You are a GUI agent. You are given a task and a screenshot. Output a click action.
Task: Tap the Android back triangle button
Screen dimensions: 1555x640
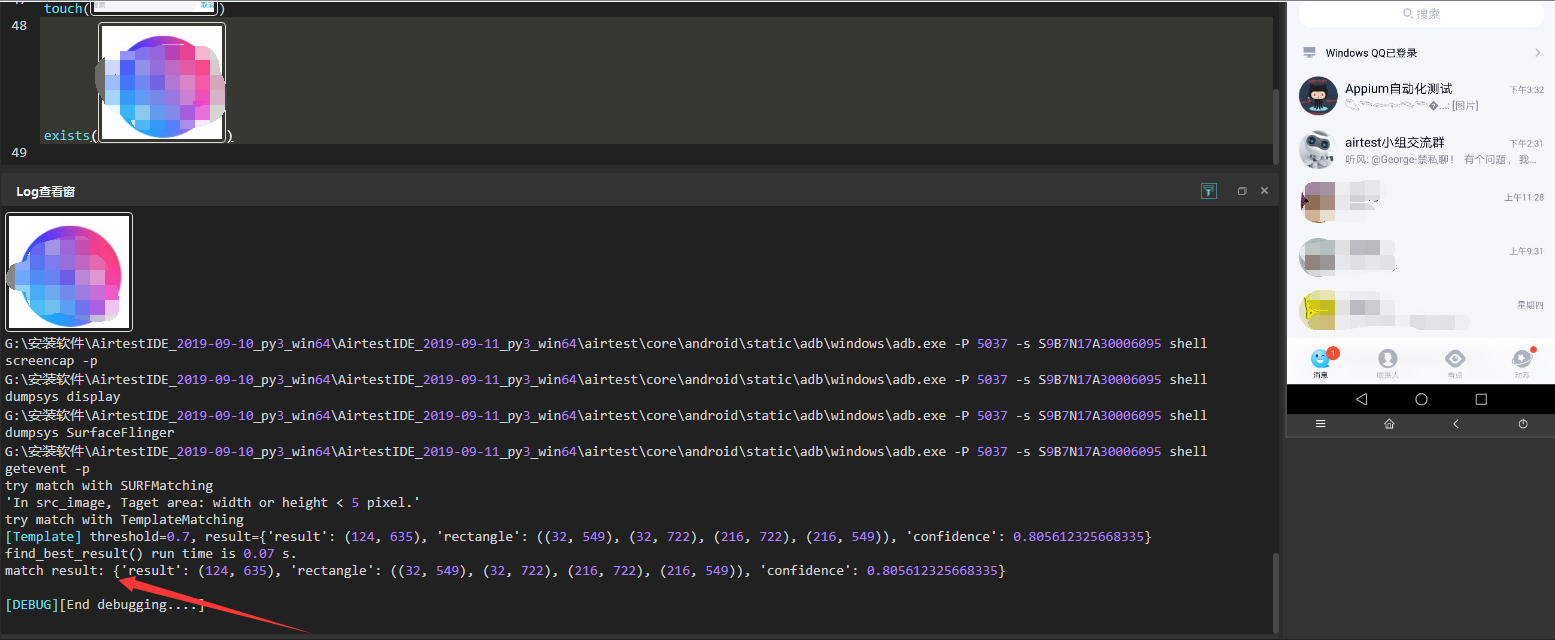(x=1361, y=399)
